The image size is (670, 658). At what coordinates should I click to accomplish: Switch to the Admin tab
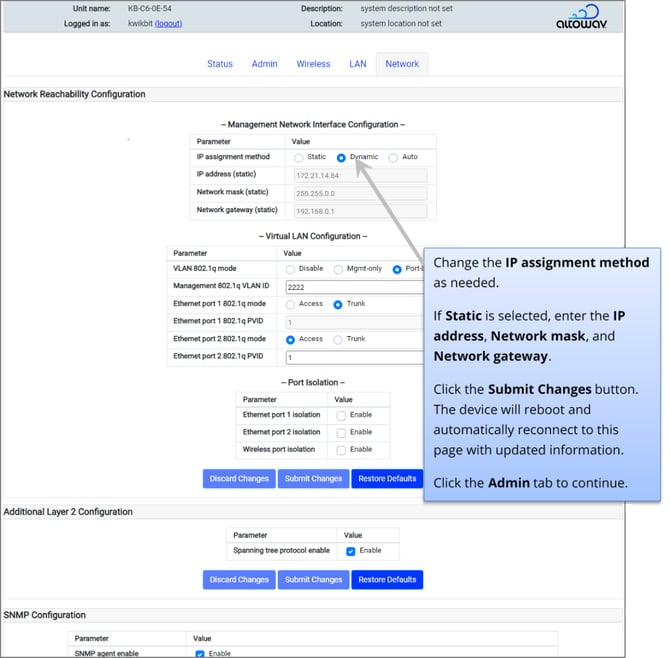point(264,64)
